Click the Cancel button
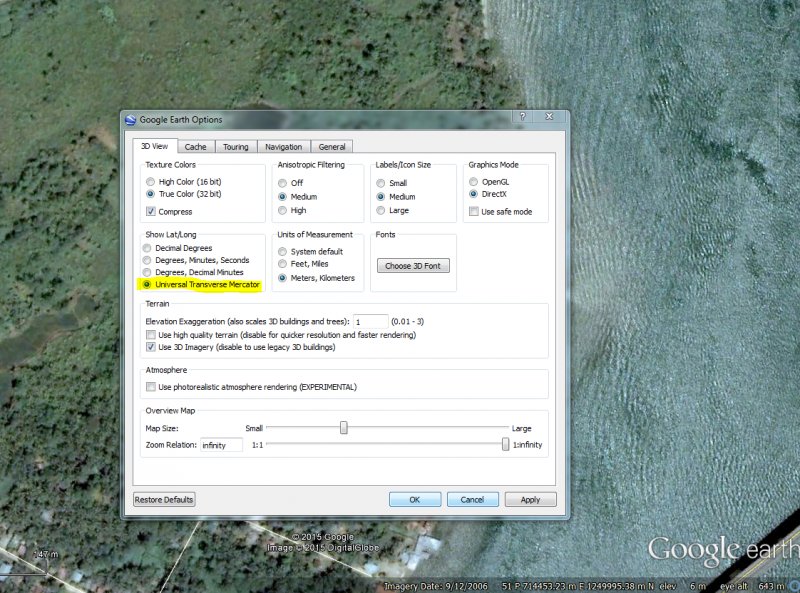Image resolution: width=800 pixels, height=593 pixels. (472, 500)
